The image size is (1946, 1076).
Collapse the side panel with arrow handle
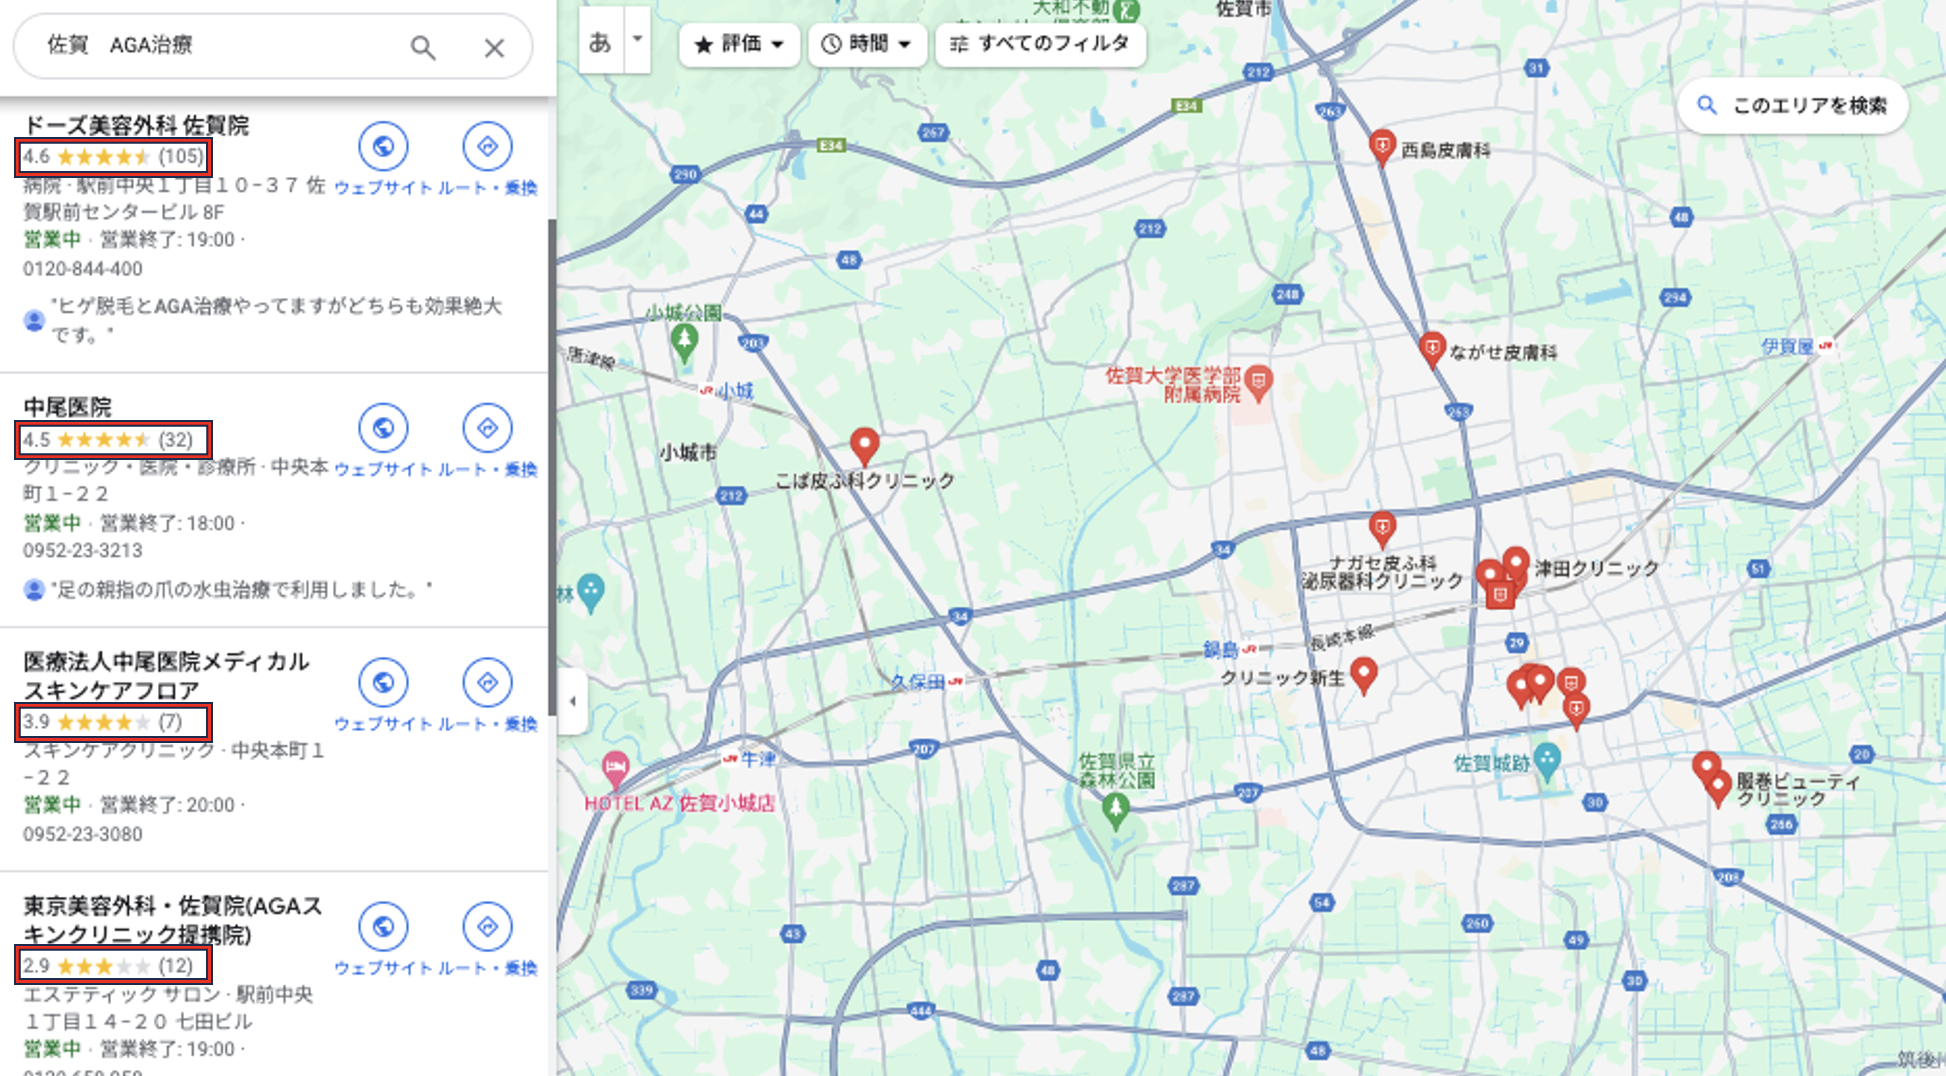(572, 701)
